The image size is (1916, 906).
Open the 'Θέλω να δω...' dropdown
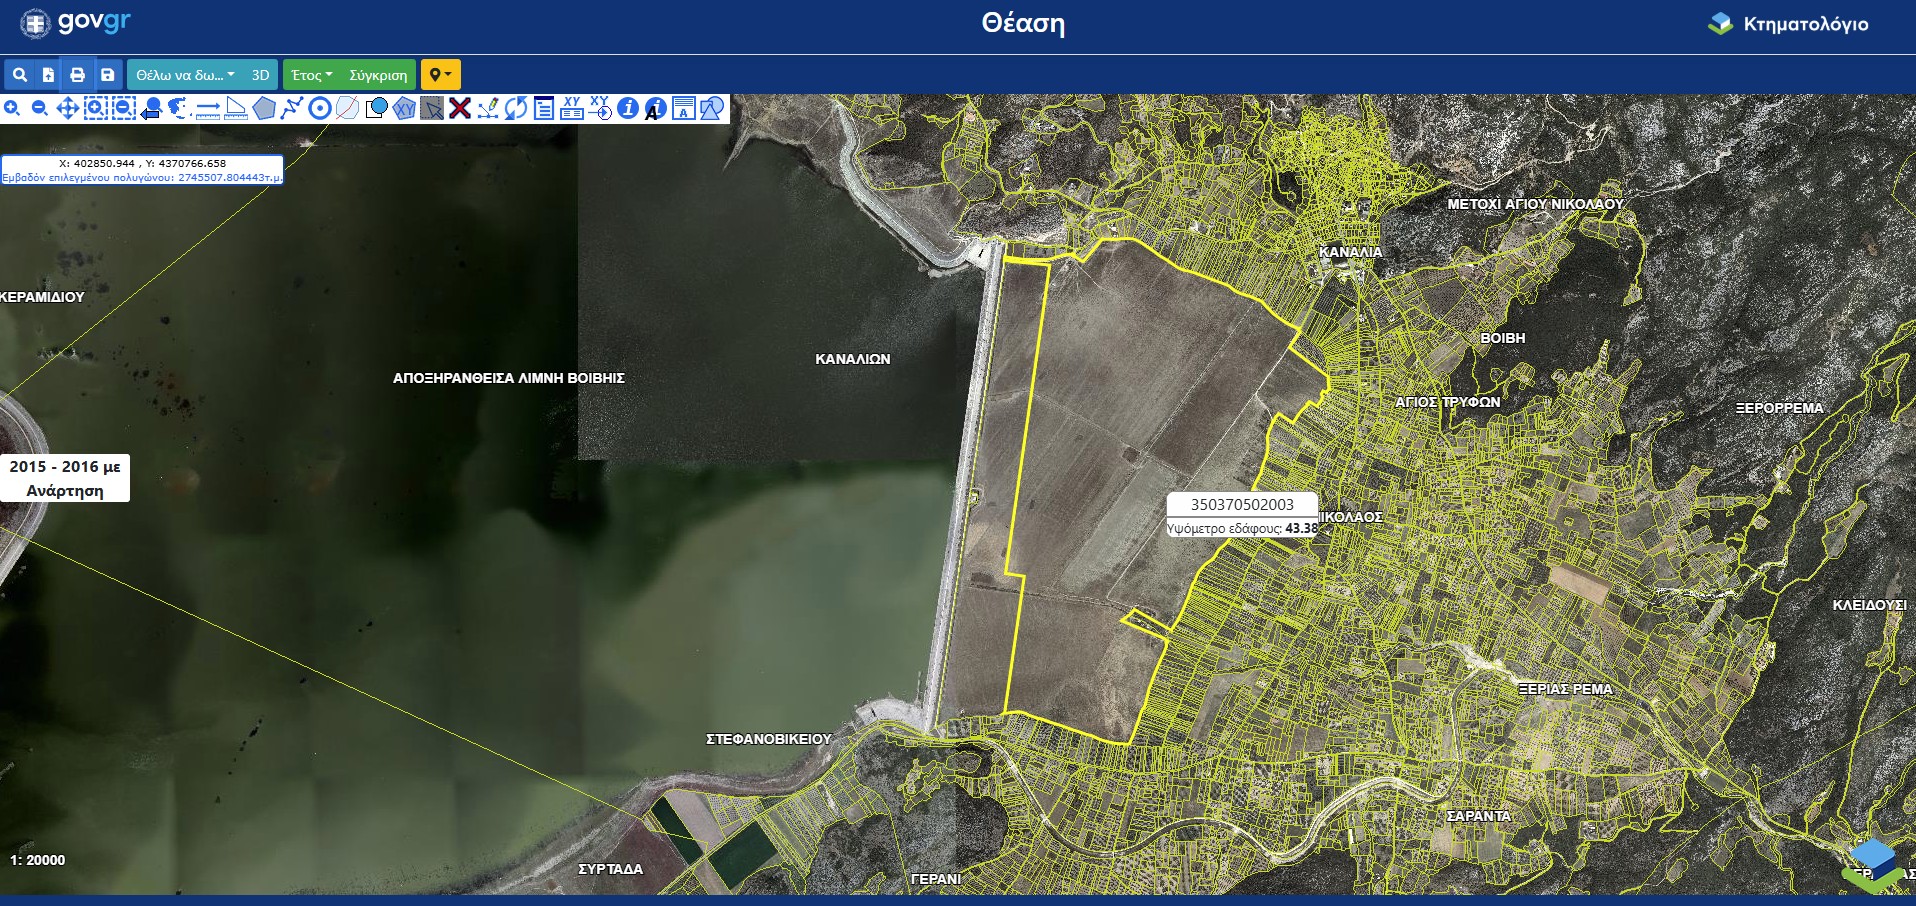(185, 75)
